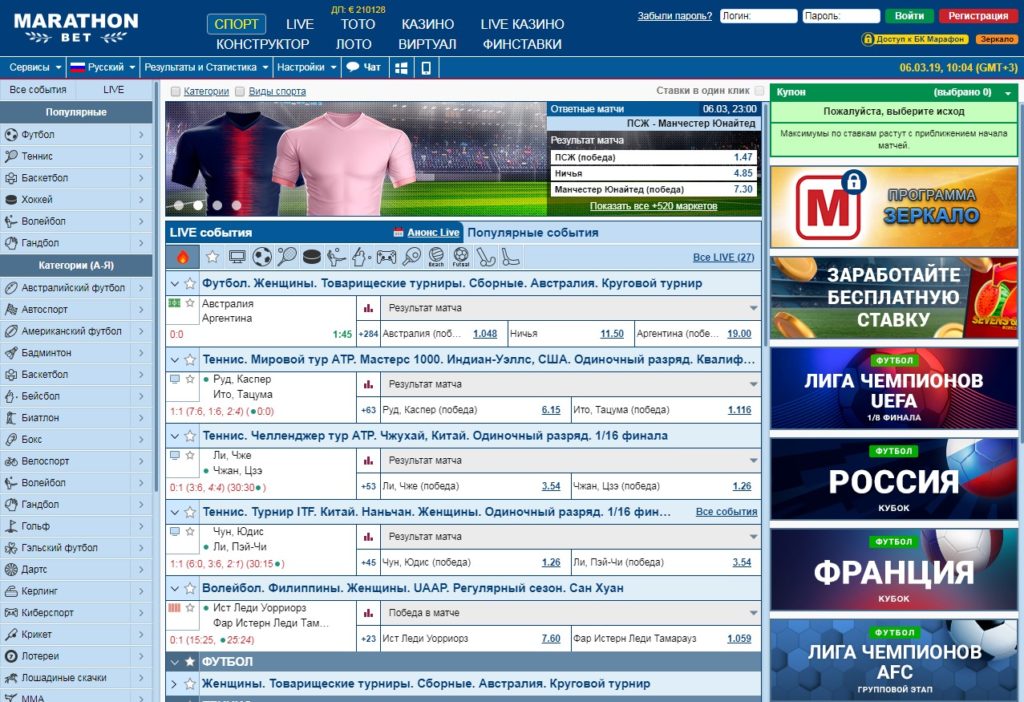Filter live events by the star favorites icon
The image size is (1024, 702).
click(212, 257)
